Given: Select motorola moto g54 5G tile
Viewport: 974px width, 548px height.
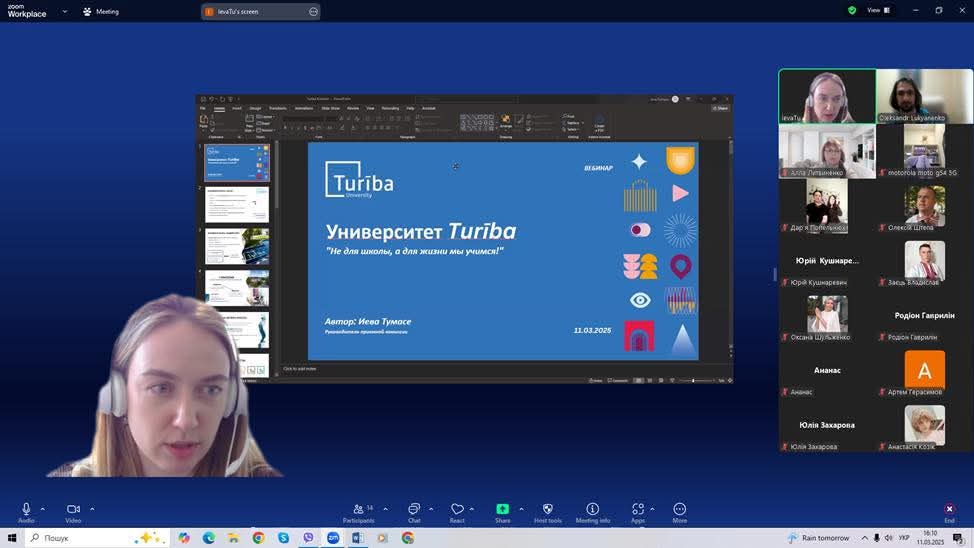Looking at the screenshot, I should point(924,151).
